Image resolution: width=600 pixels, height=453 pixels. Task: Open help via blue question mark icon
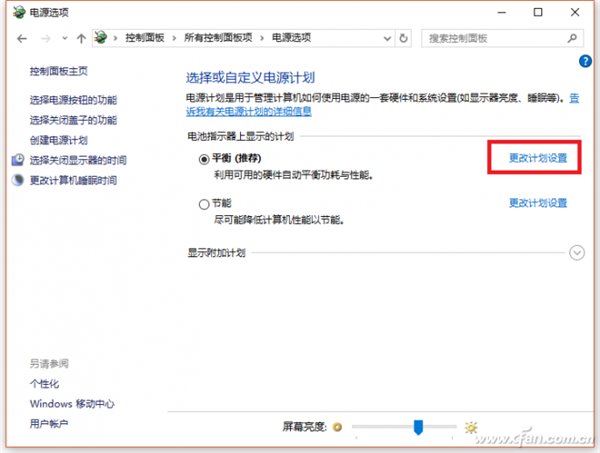click(x=585, y=62)
